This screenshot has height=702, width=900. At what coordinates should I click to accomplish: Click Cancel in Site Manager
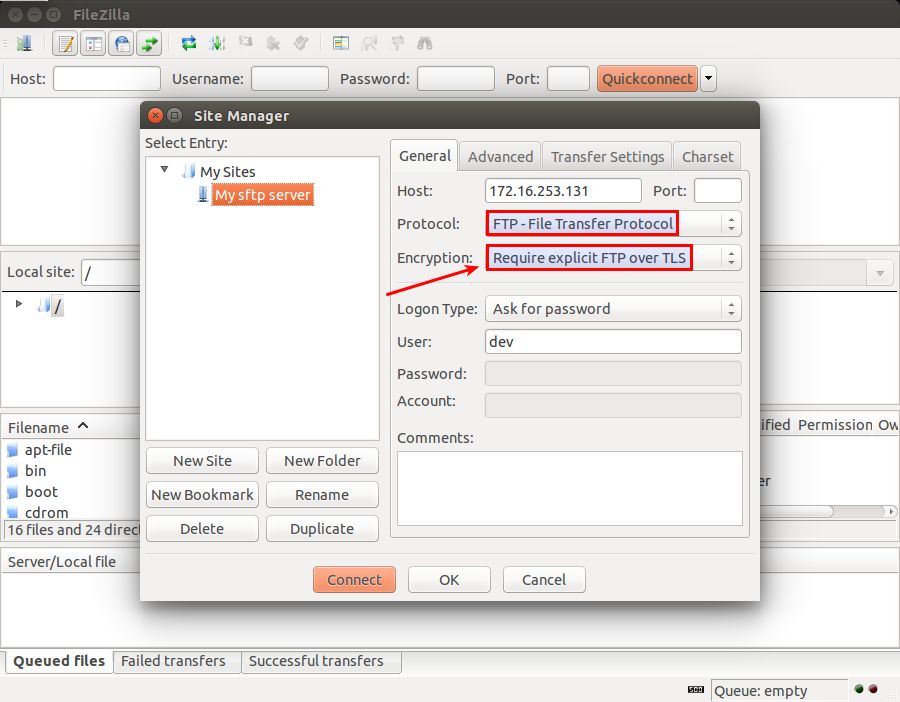click(544, 580)
